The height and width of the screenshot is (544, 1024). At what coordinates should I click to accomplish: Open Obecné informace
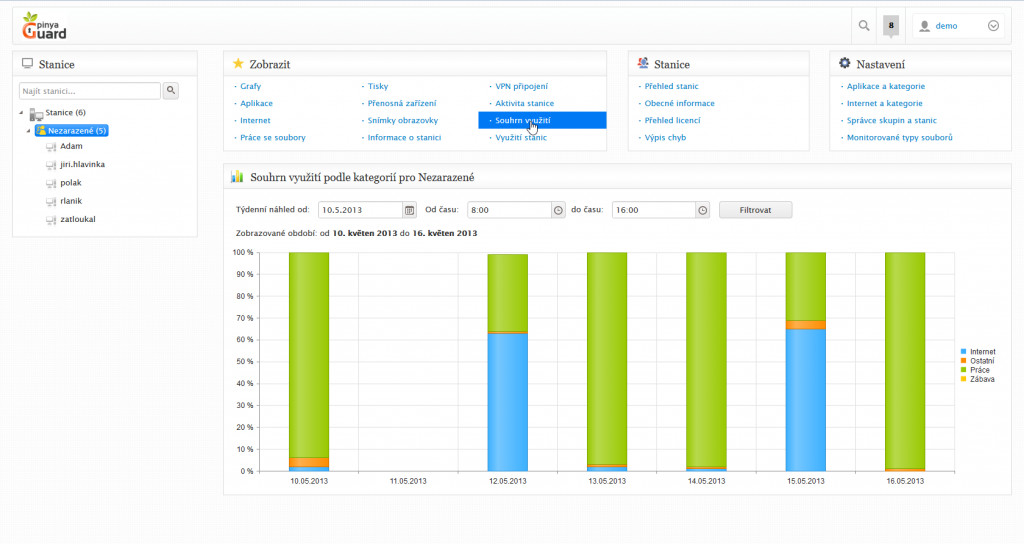click(679, 103)
